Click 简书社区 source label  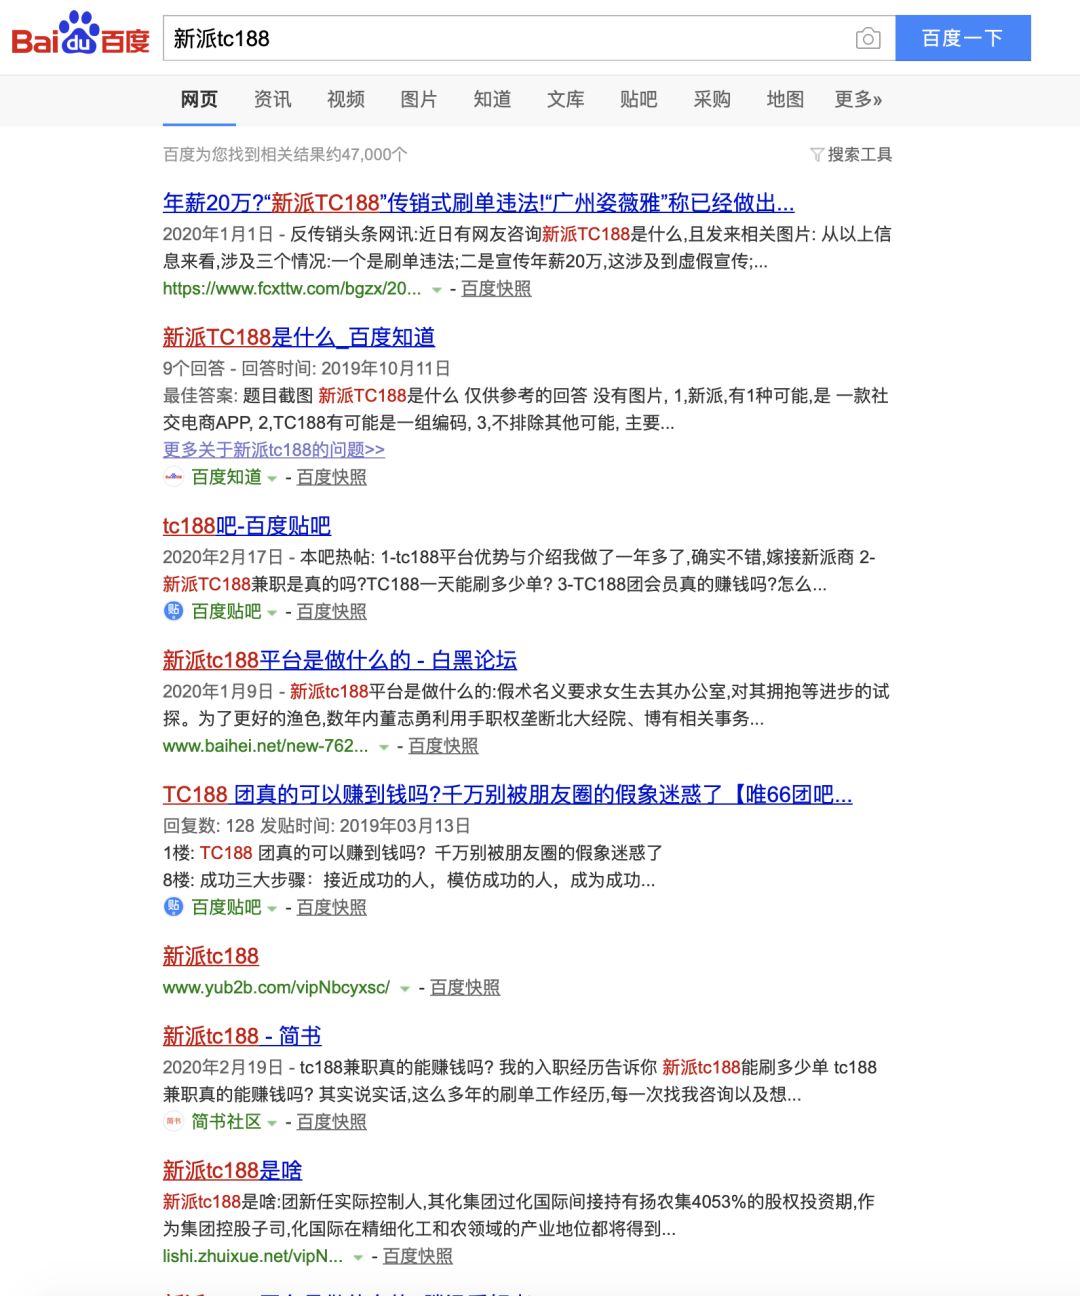(227, 1123)
